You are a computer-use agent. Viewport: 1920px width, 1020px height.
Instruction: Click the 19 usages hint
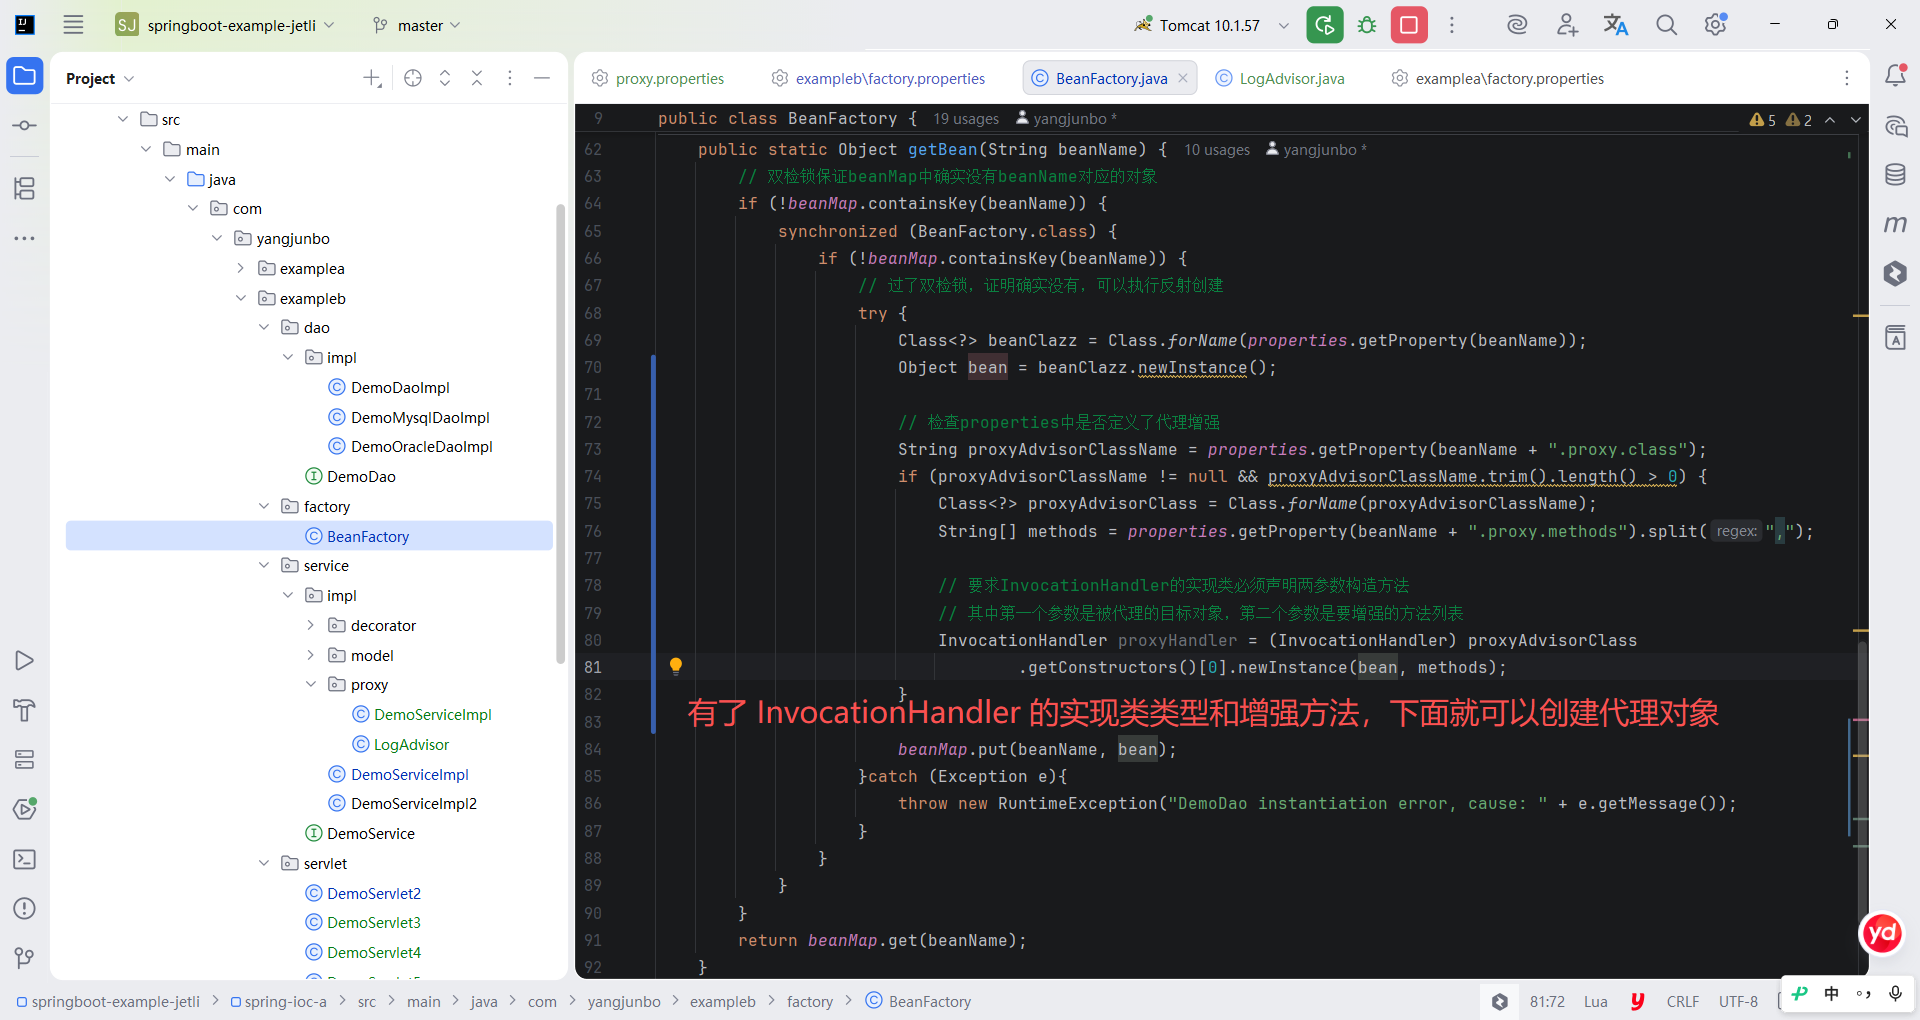tap(966, 119)
